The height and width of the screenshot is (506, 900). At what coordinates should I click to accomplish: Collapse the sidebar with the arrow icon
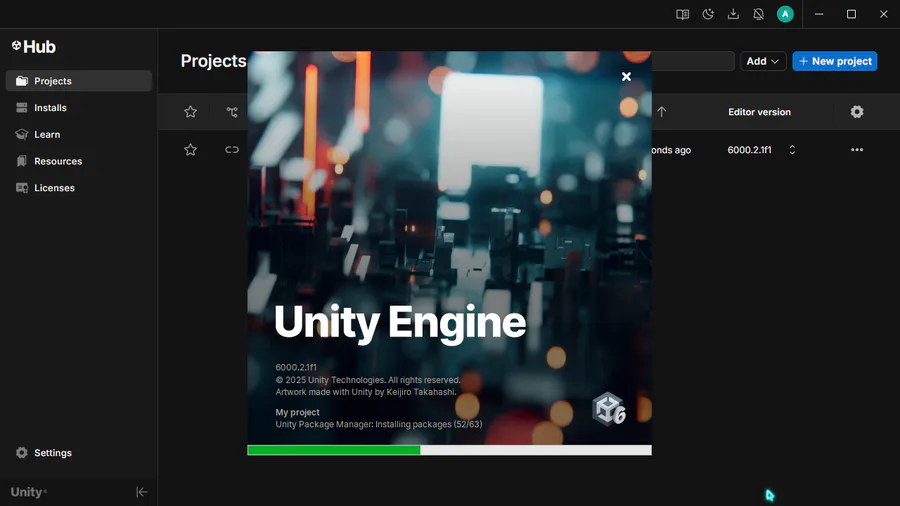[142, 492]
